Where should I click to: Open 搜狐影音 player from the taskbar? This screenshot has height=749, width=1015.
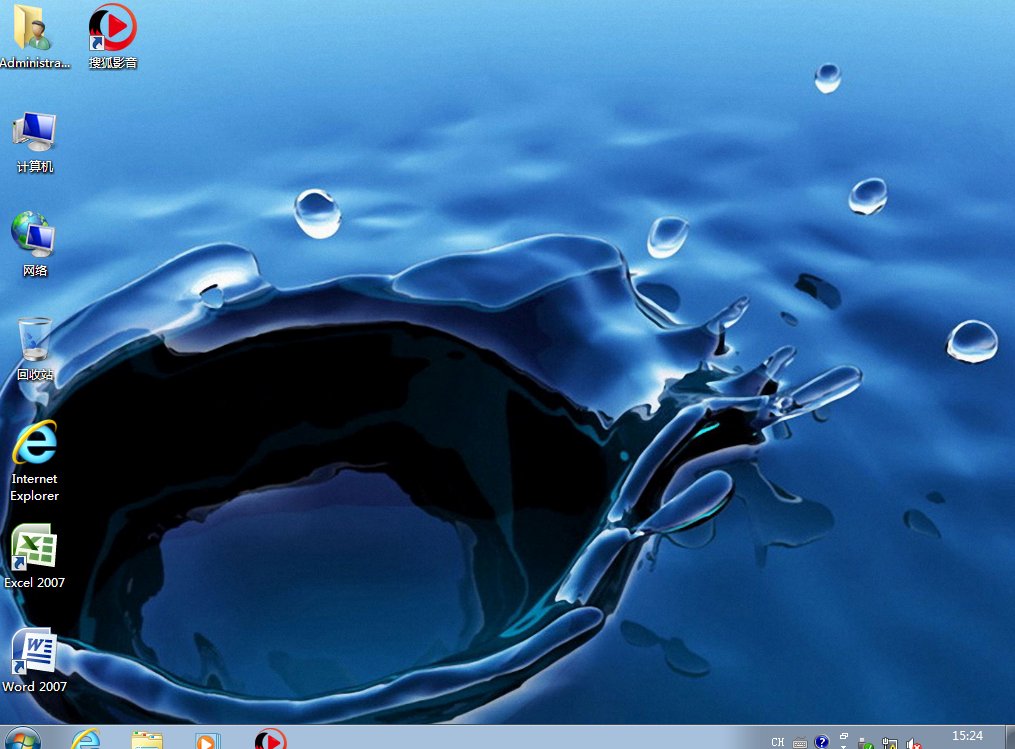271,739
